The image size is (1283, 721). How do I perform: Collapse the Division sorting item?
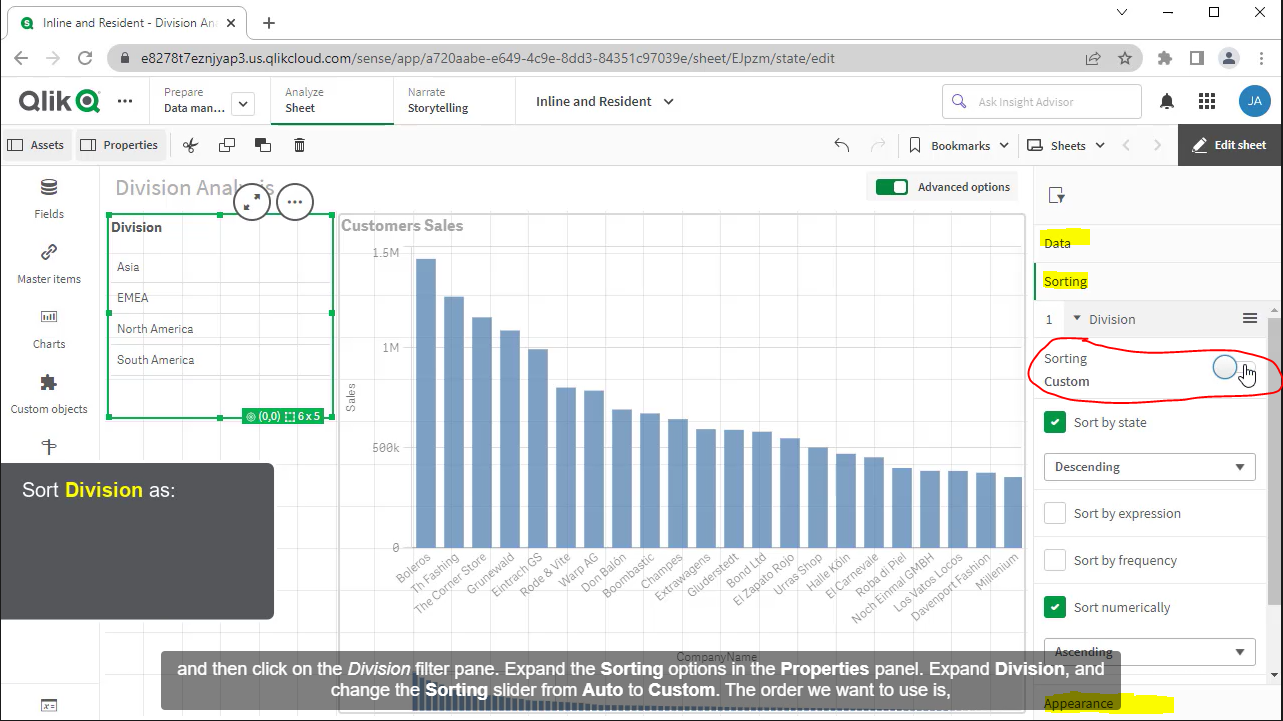pos(1077,319)
